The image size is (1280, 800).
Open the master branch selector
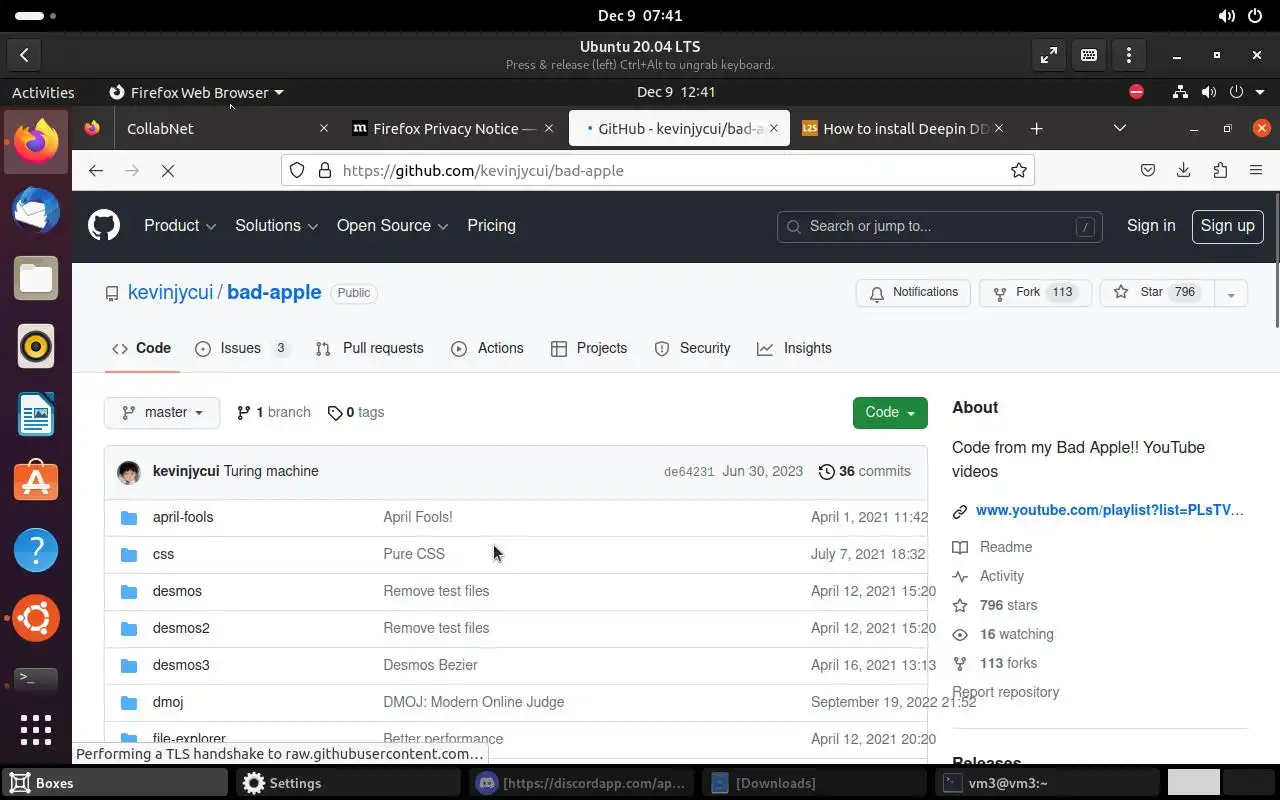pos(162,413)
